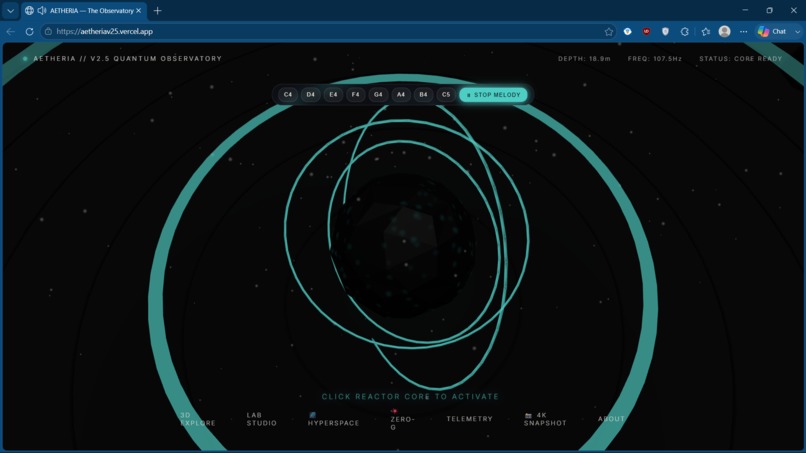Open the browser profile avatar
Image resolution: width=806 pixels, height=453 pixels.
click(x=725, y=31)
